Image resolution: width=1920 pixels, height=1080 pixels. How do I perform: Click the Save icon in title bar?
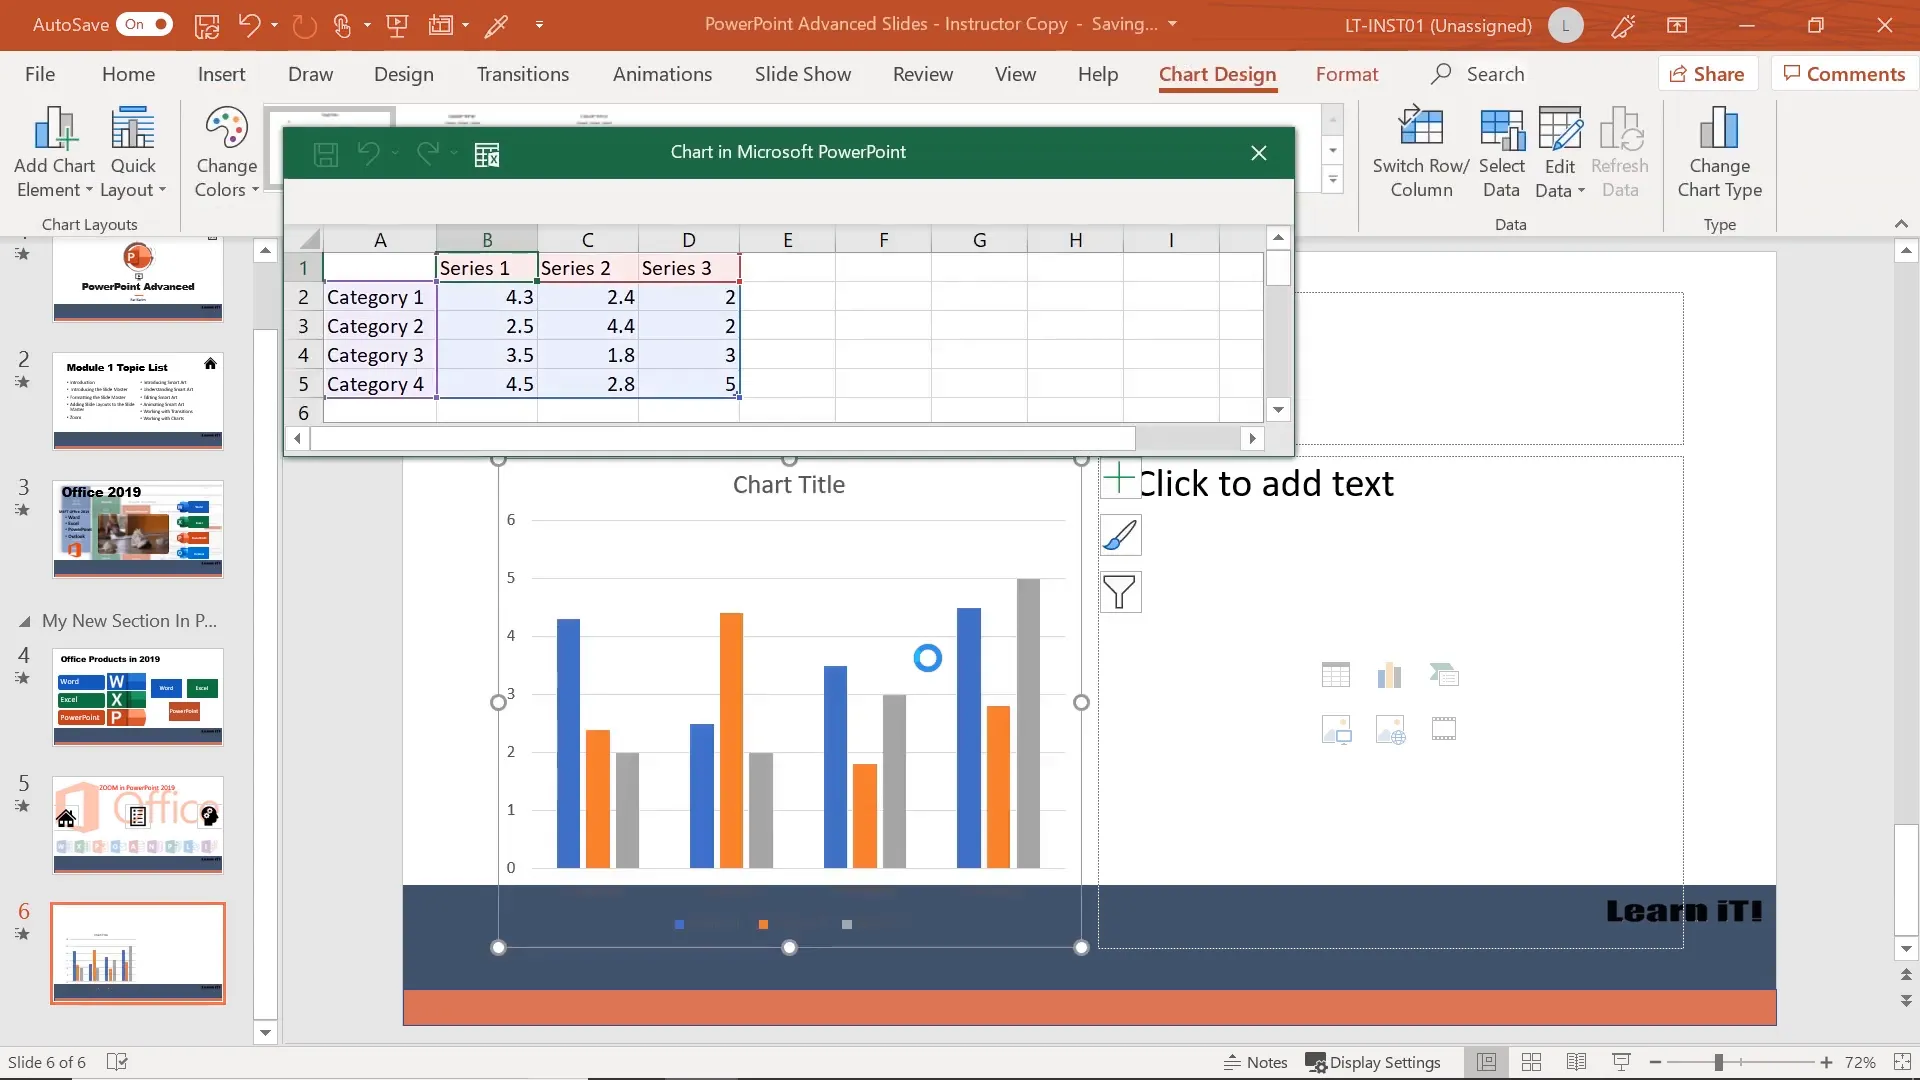[x=207, y=25]
